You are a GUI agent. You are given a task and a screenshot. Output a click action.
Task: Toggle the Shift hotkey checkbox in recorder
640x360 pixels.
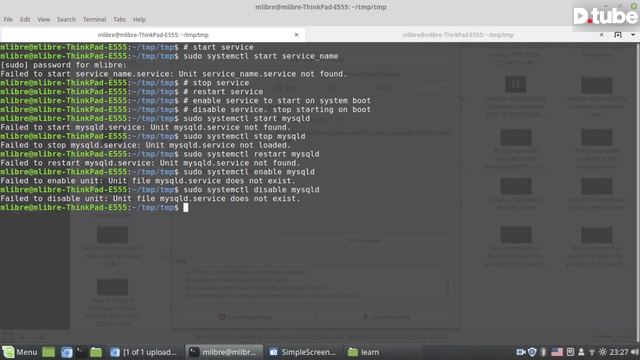point(279,88)
